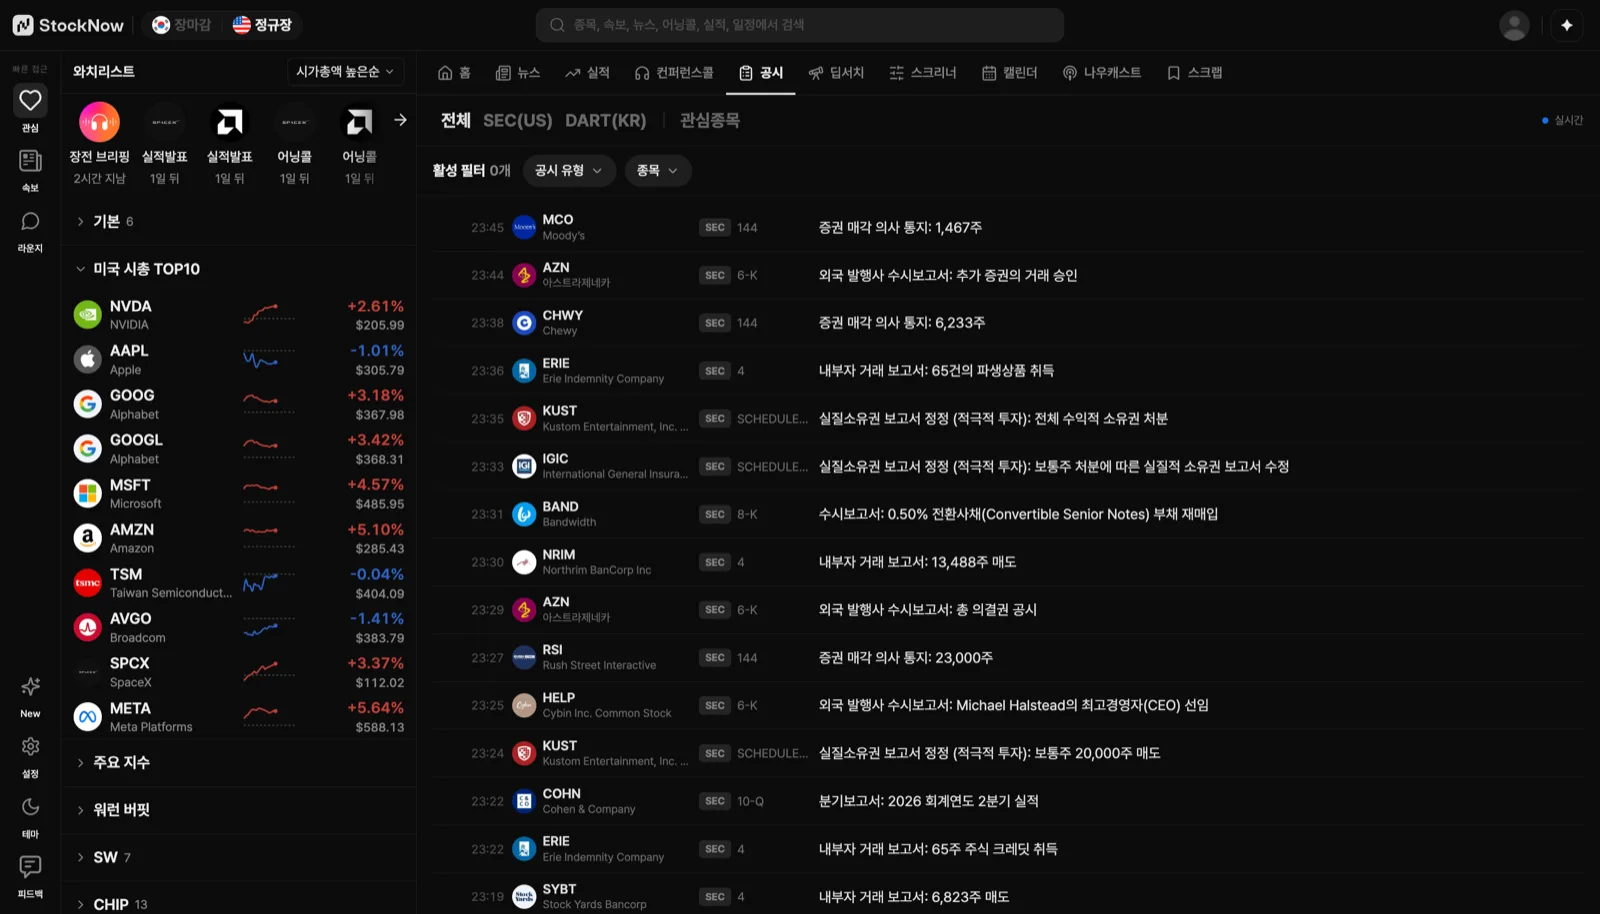Open the 종목 filter dropdown

click(x=657, y=171)
